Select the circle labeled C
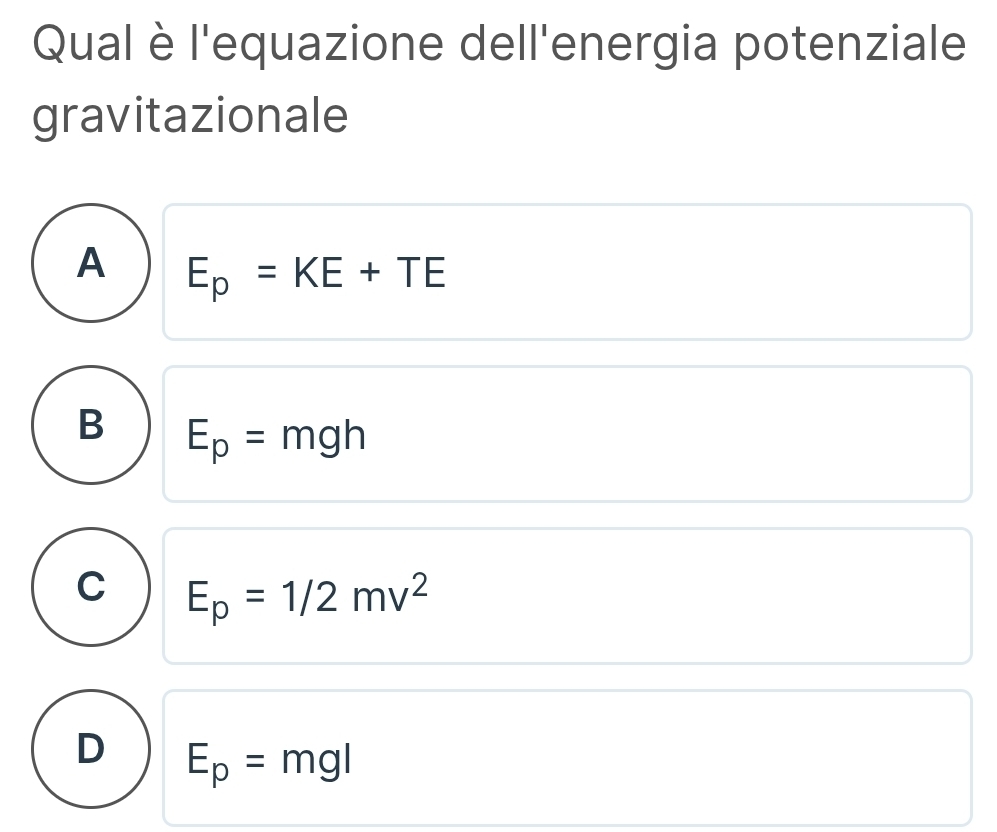The width and height of the screenshot is (997, 832). coord(90,587)
